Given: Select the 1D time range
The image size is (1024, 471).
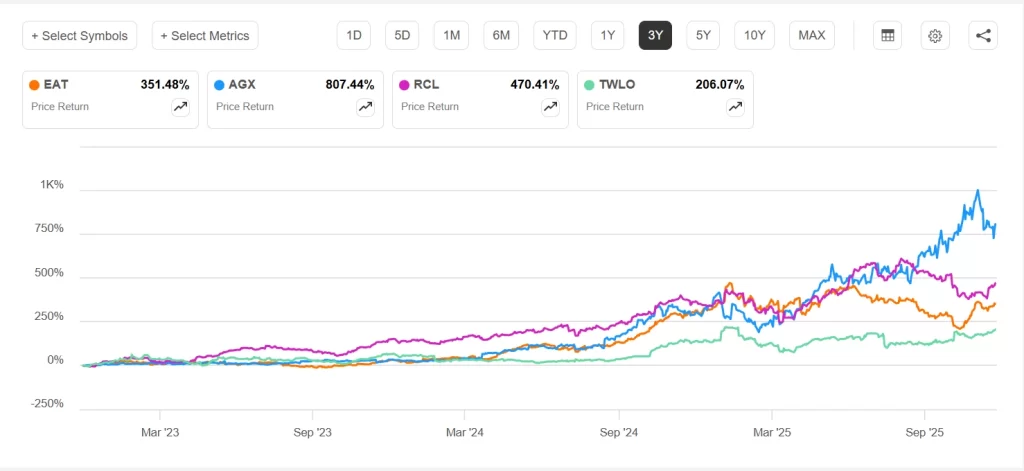Looking at the screenshot, I should click(354, 36).
